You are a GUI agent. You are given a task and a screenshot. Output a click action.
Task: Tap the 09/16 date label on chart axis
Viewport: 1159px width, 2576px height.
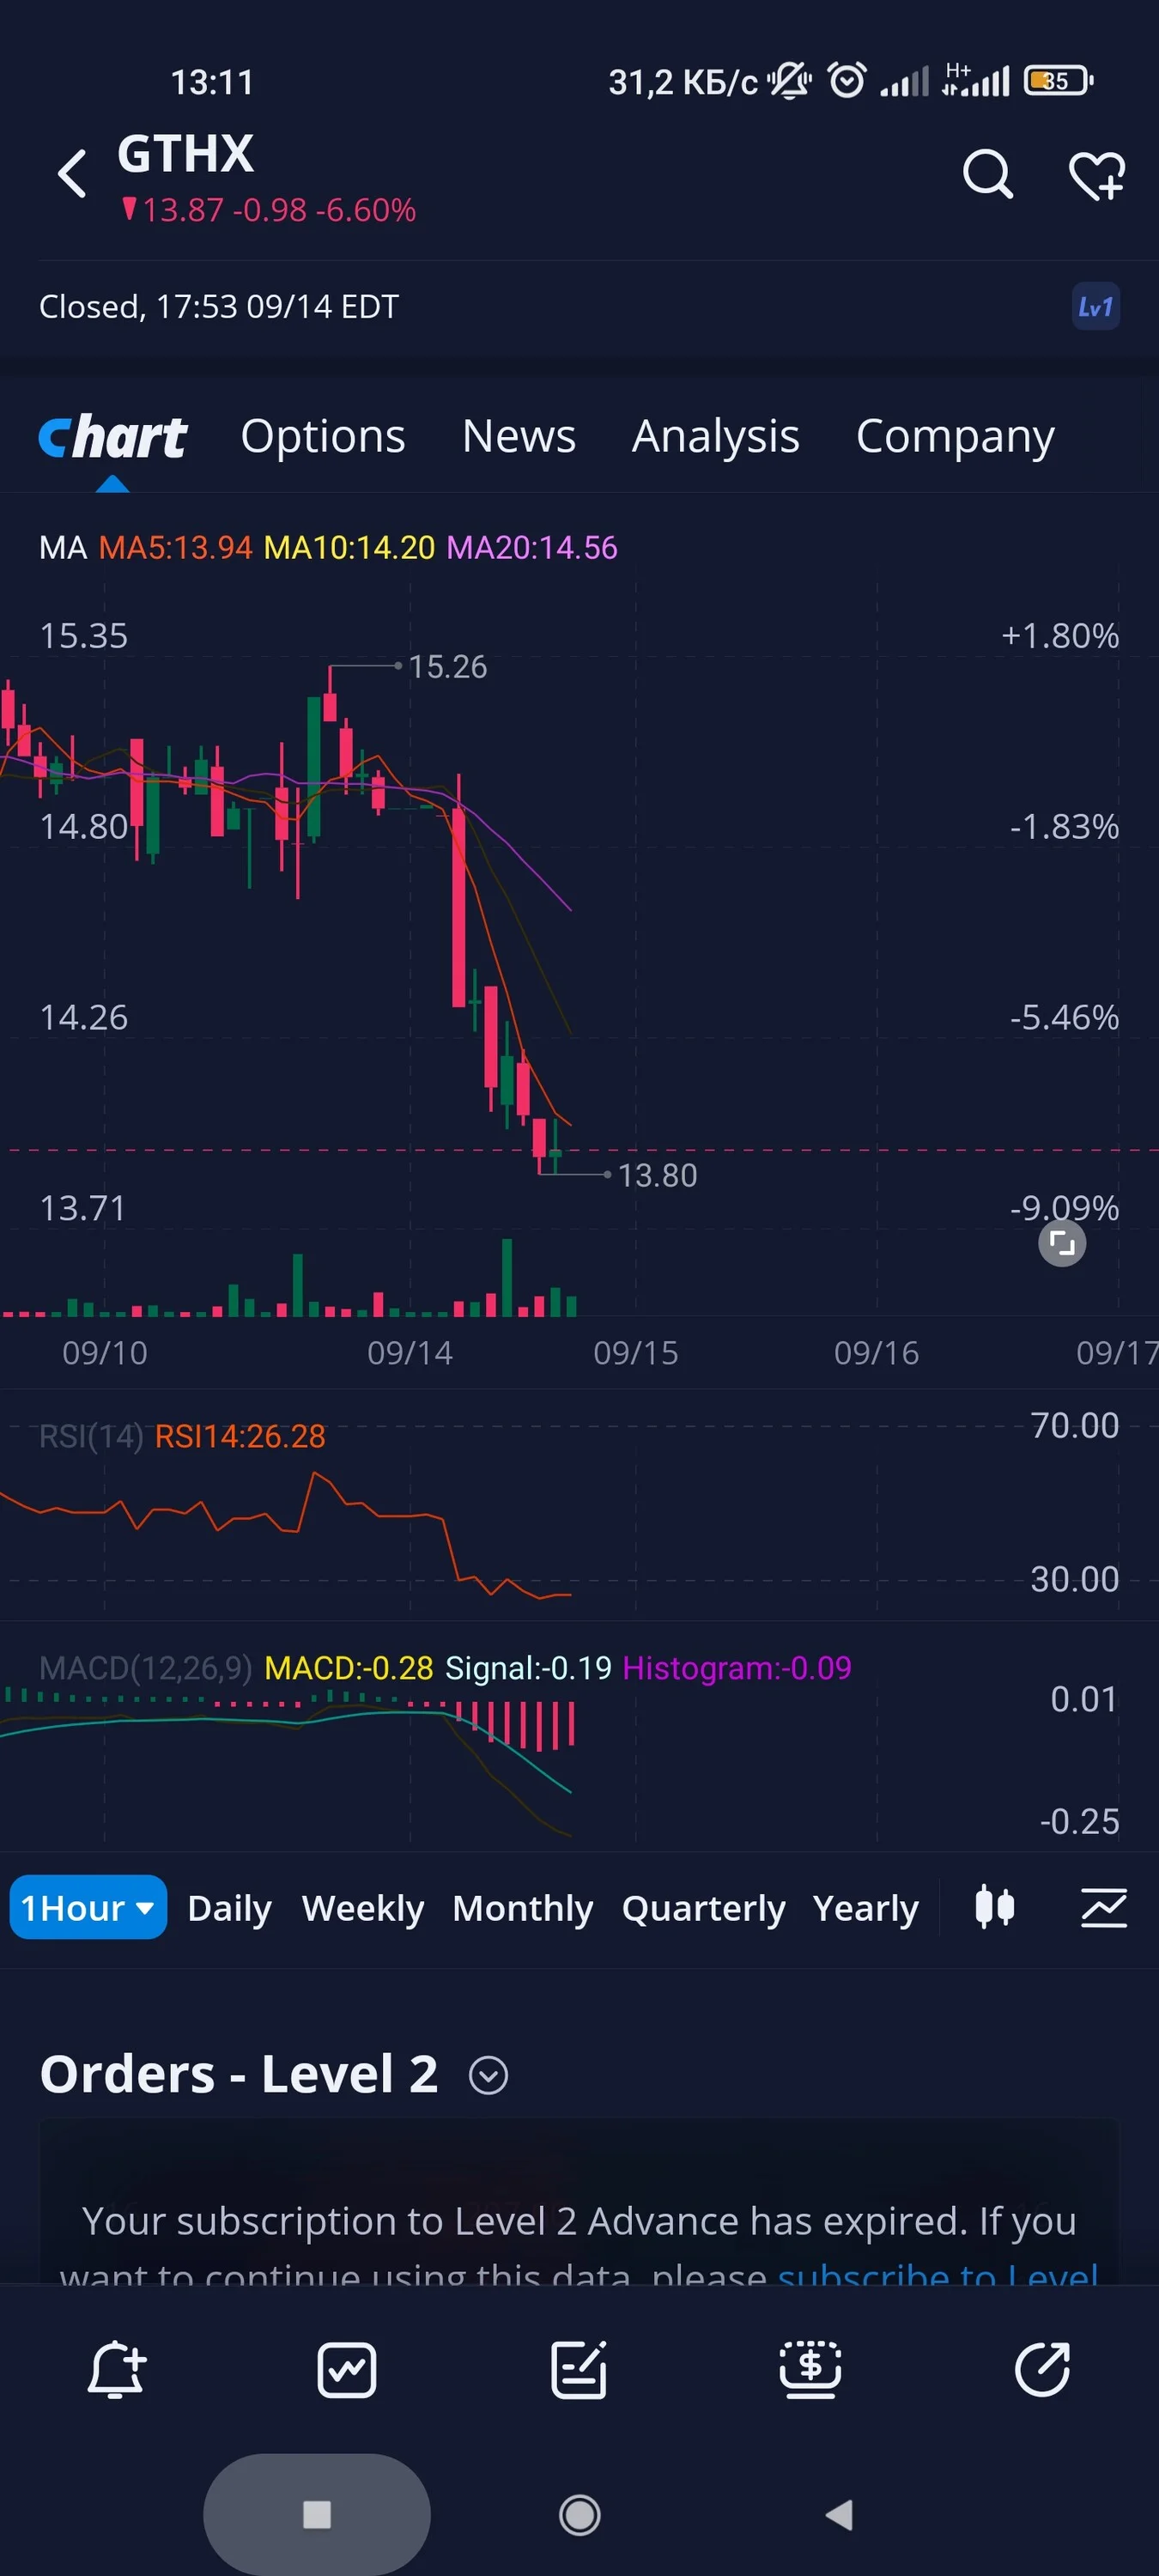(877, 1353)
